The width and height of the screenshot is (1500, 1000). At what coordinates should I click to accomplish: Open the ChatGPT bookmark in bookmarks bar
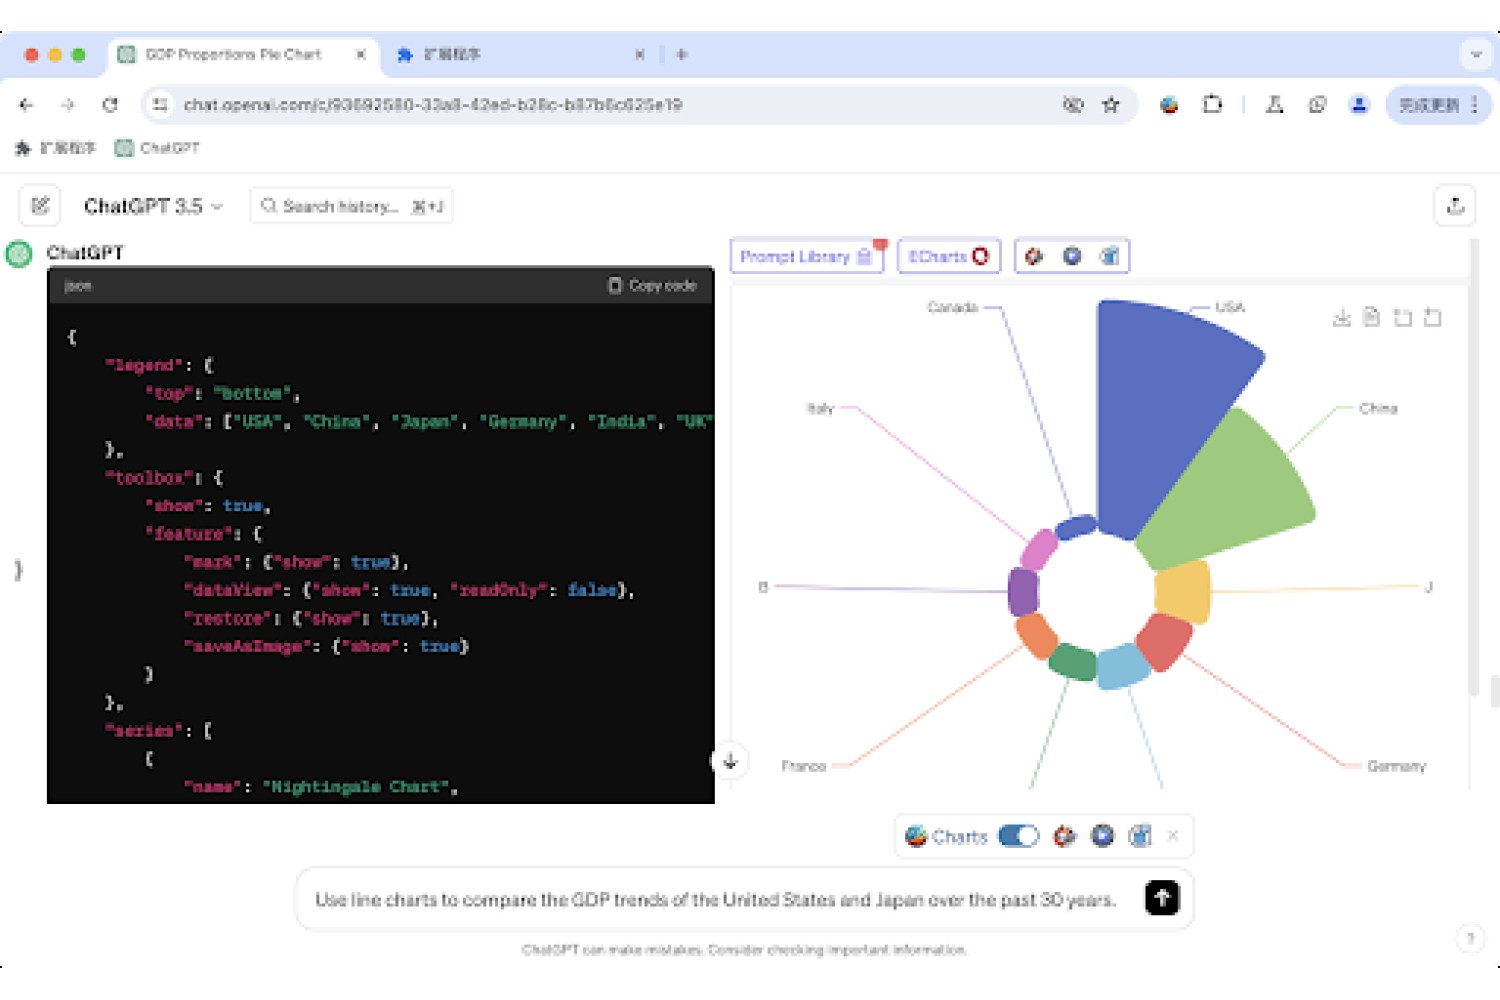tap(158, 148)
